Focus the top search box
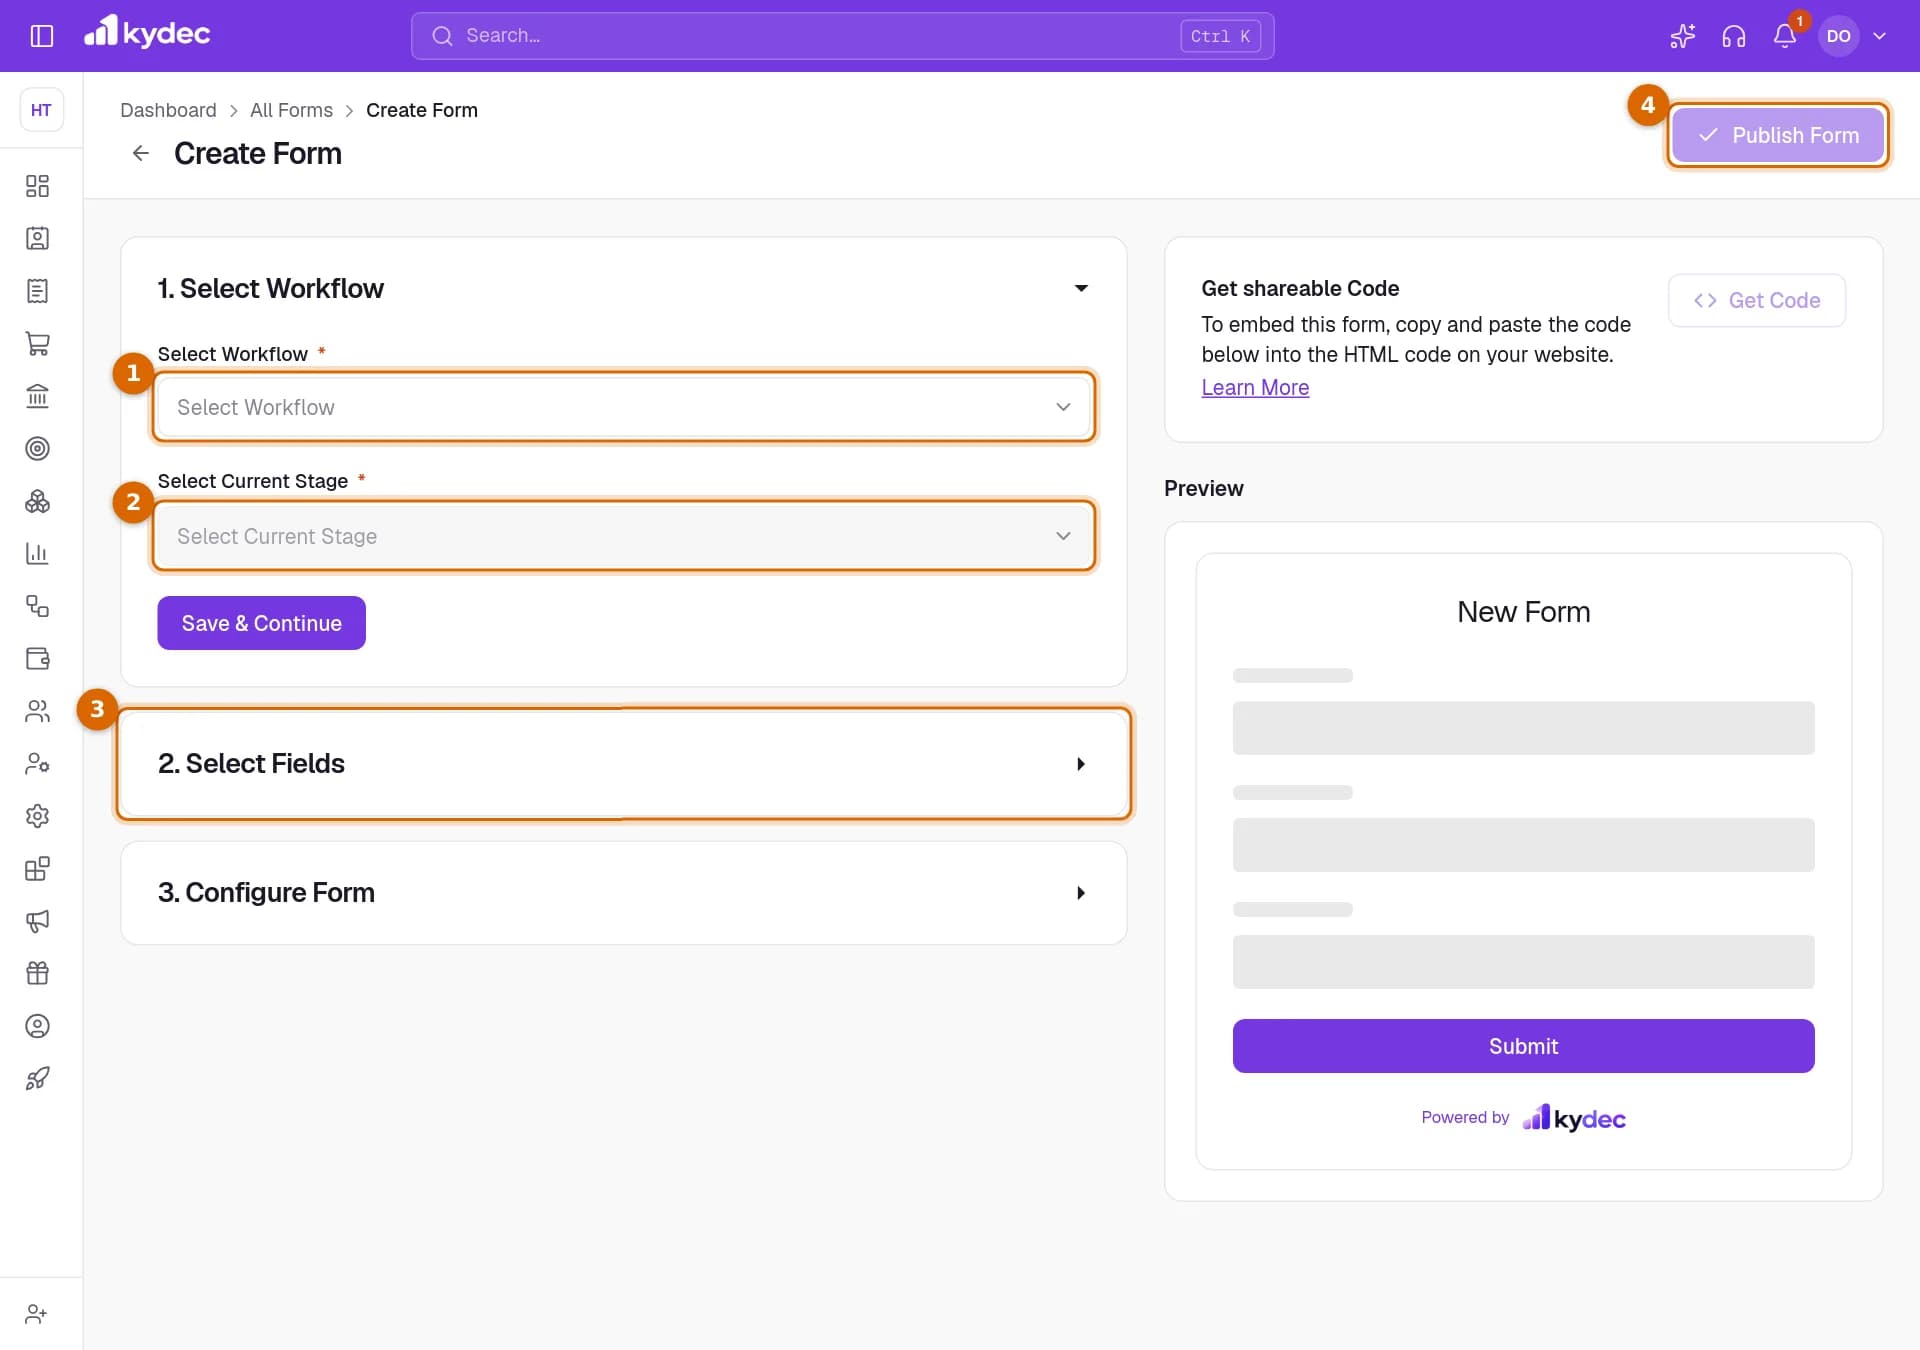1920x1350 pixels. pyautogui.click(x=842, y=36)
